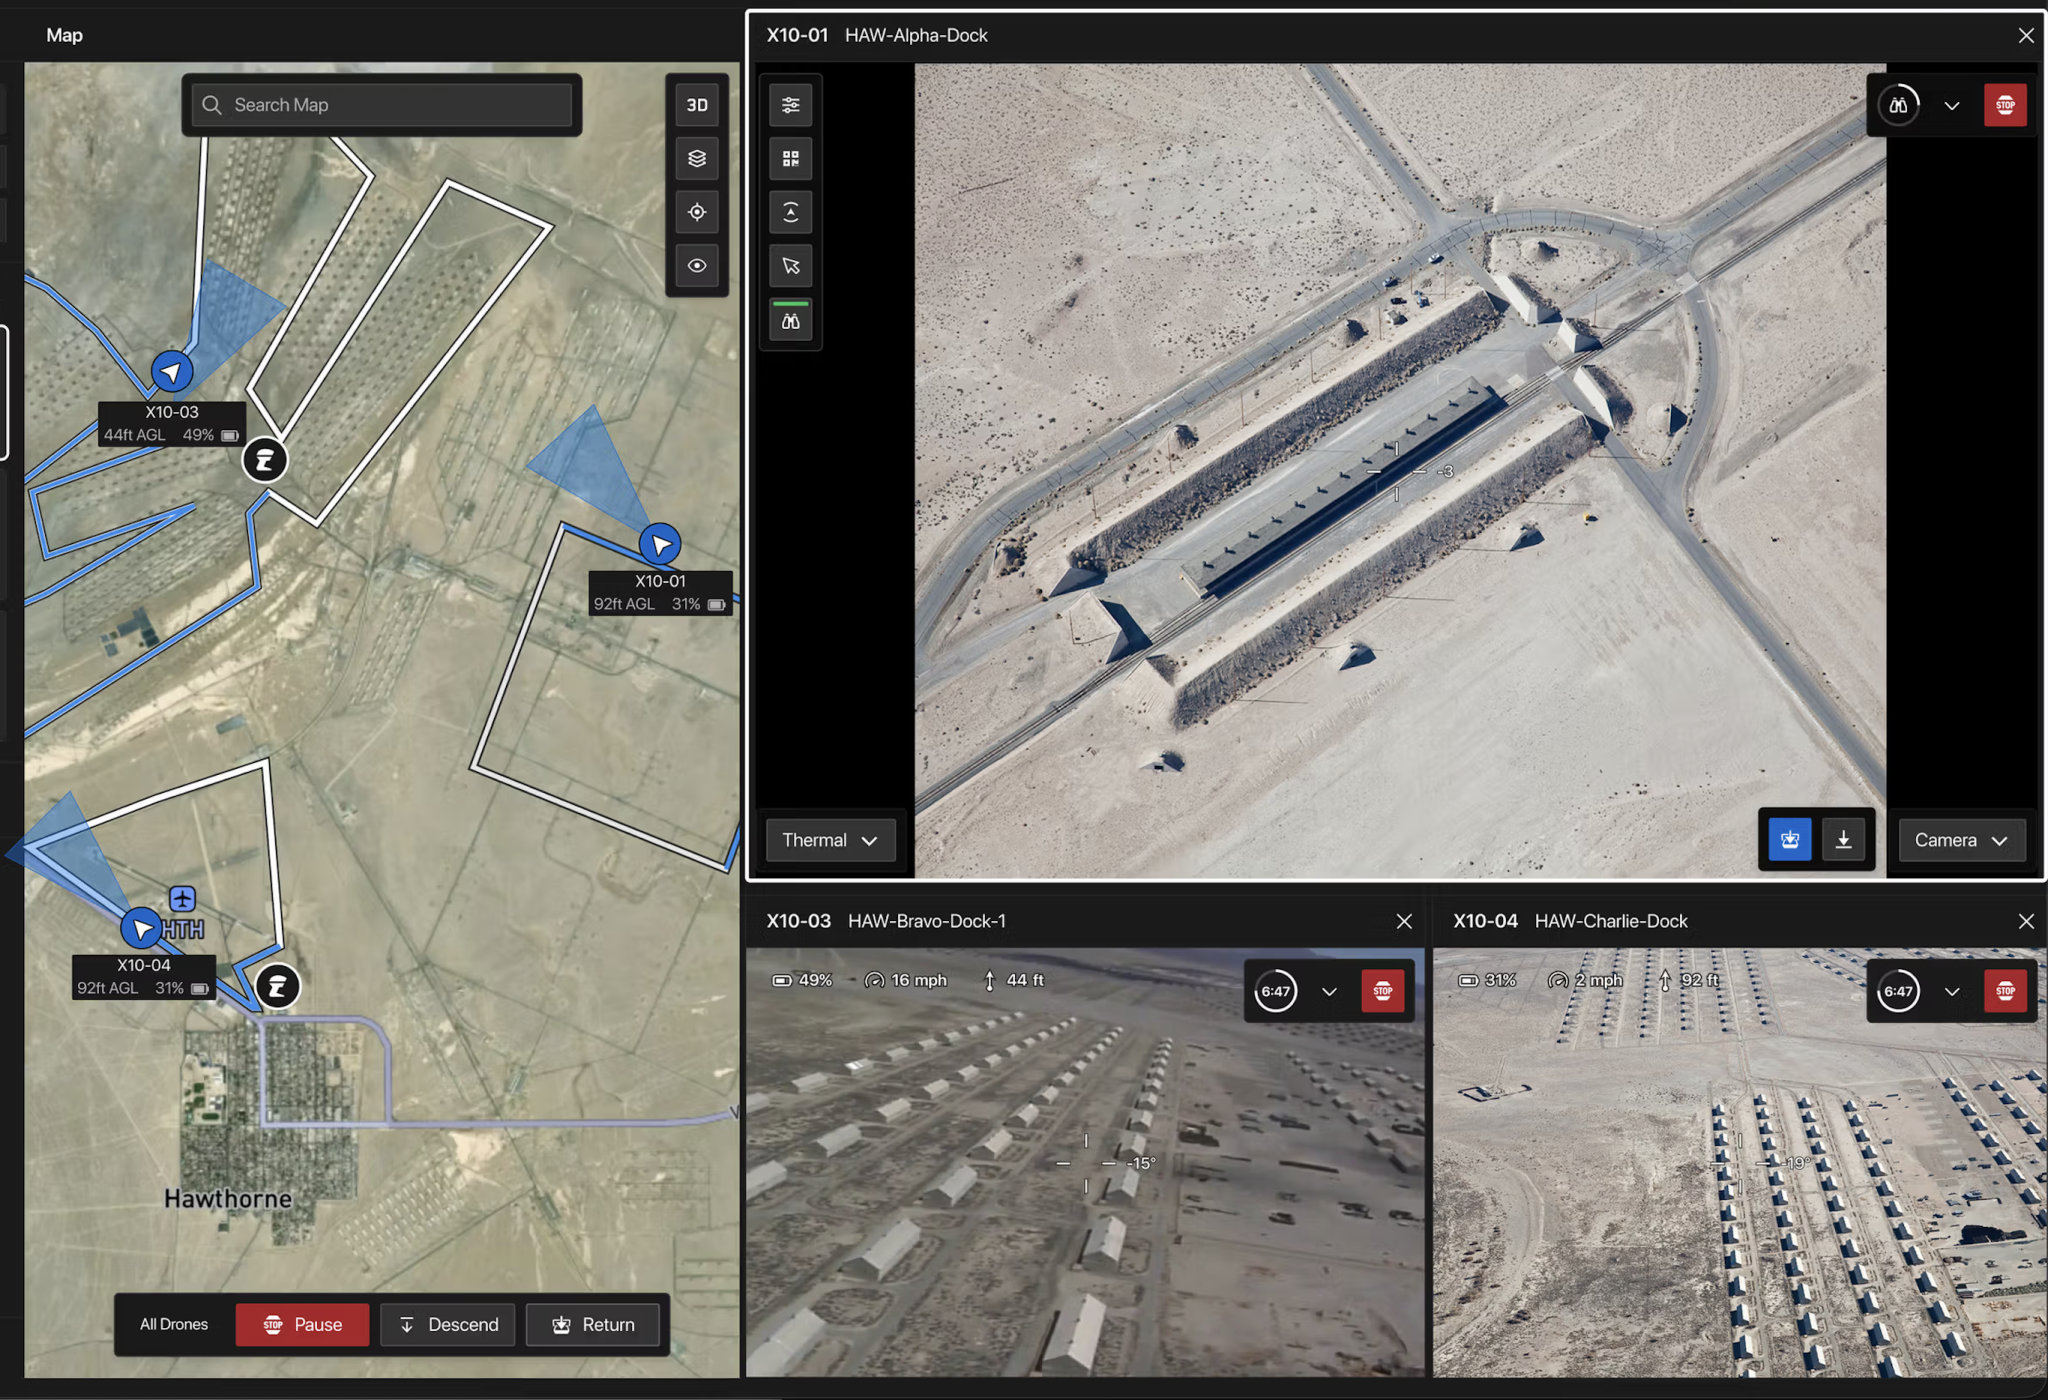The width and height of the screenshot is (2048, 1400).
Task: Pause all drones
Action: pyautogui.click(x=302, y=1324)
